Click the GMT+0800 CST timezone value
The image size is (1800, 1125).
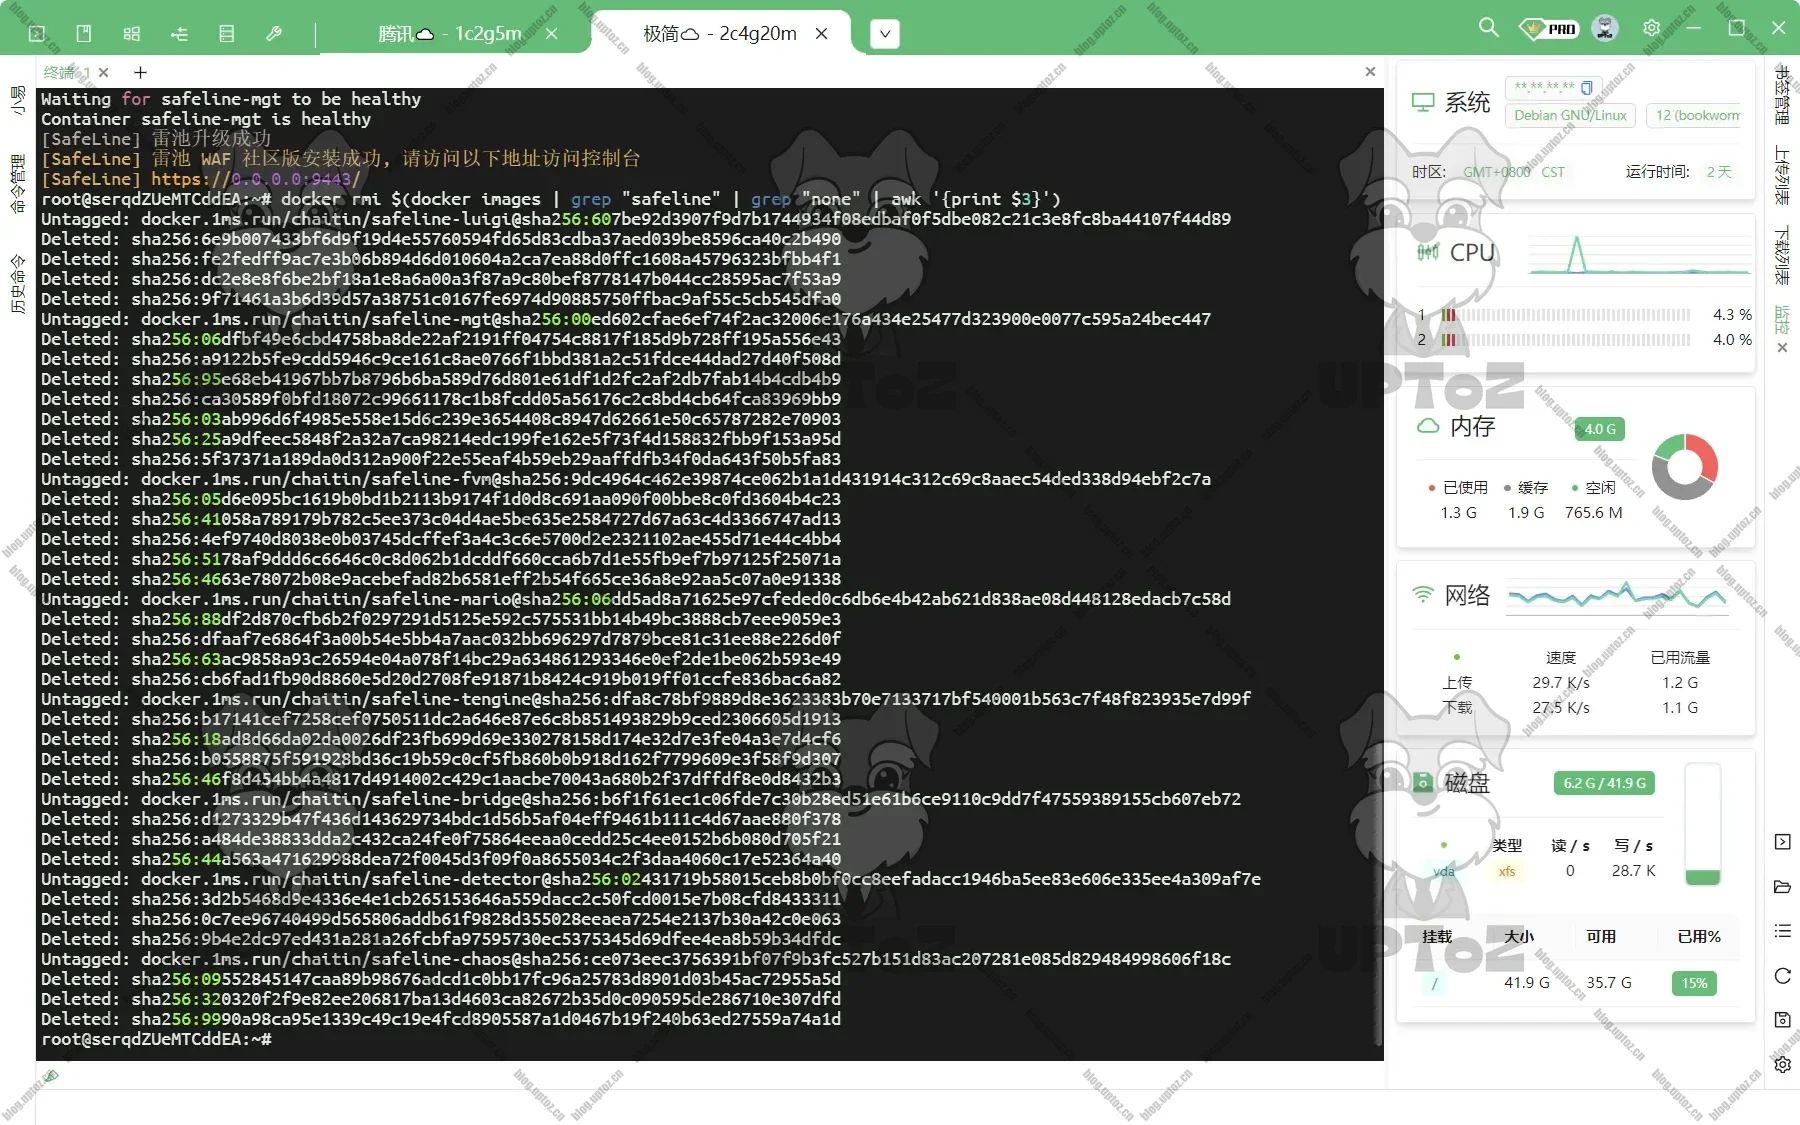1514,172
